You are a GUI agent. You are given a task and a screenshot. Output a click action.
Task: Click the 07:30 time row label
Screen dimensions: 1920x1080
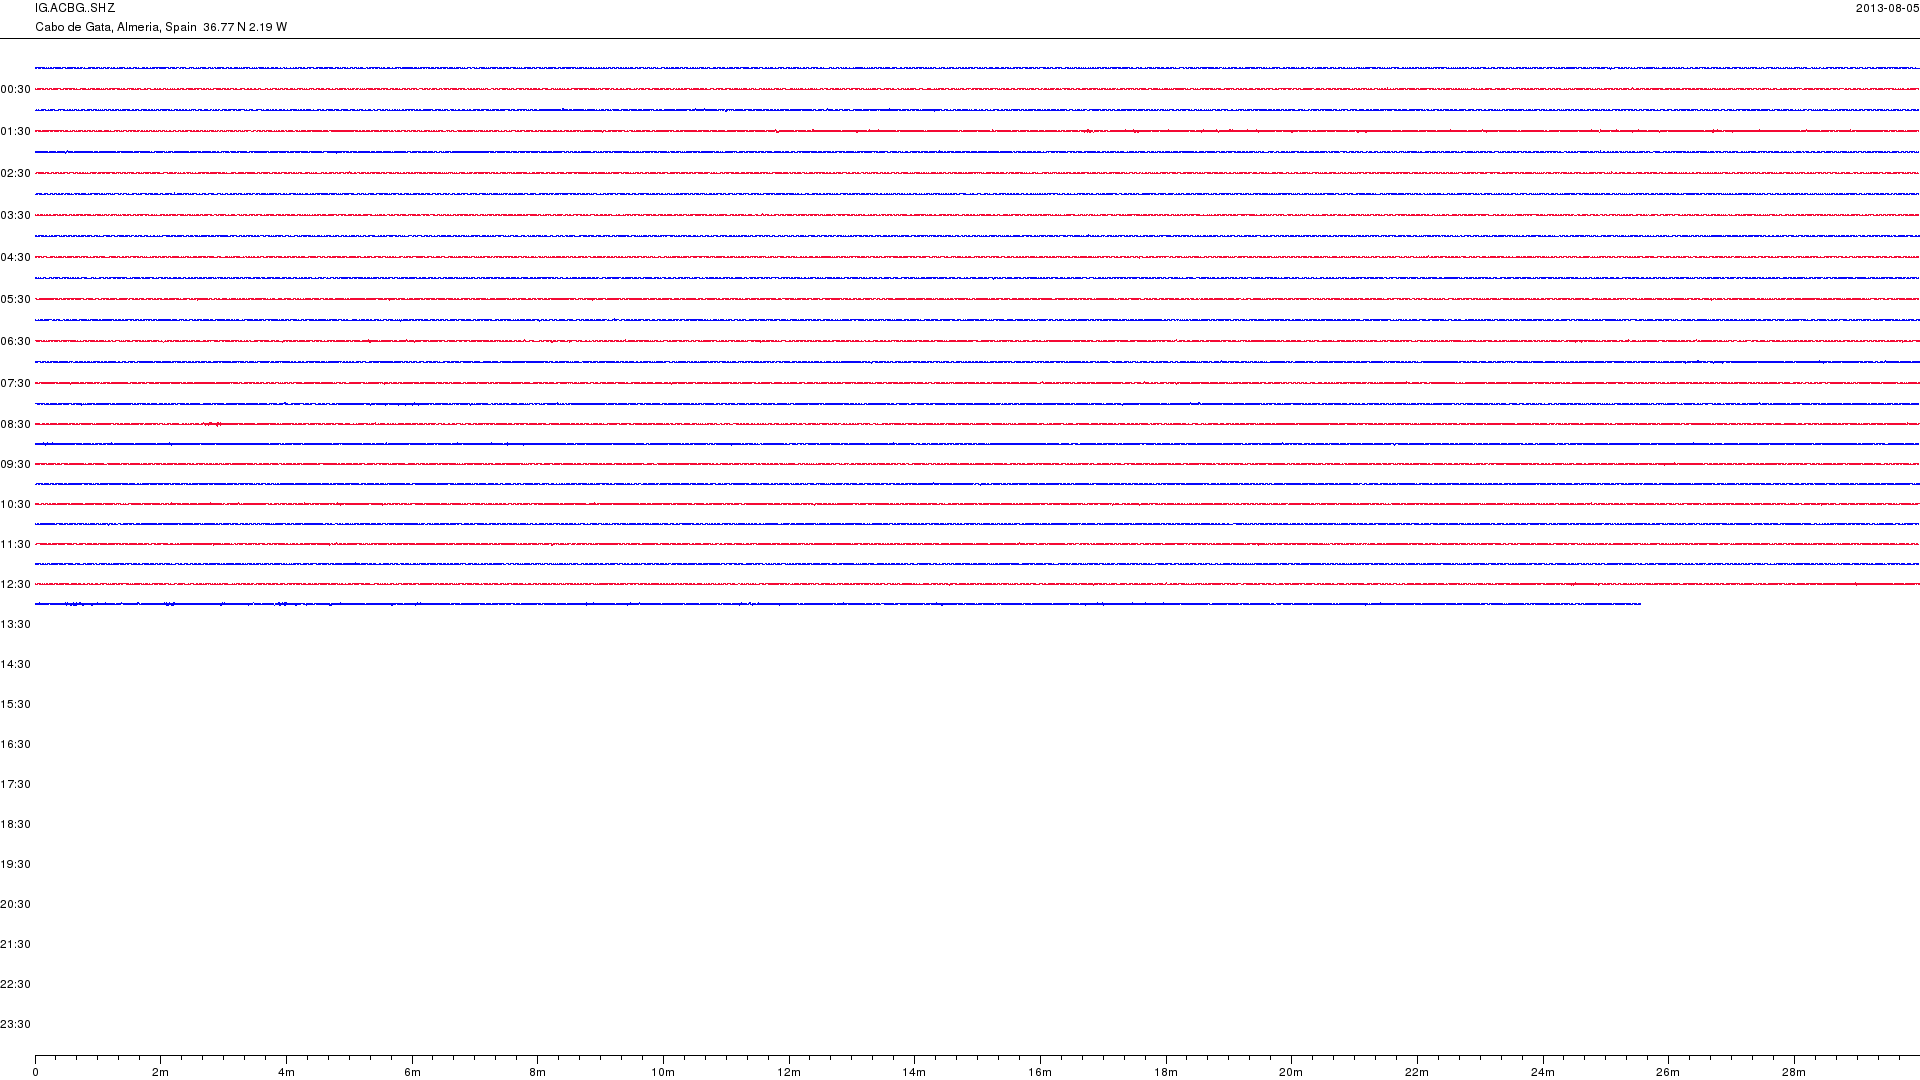16,384
